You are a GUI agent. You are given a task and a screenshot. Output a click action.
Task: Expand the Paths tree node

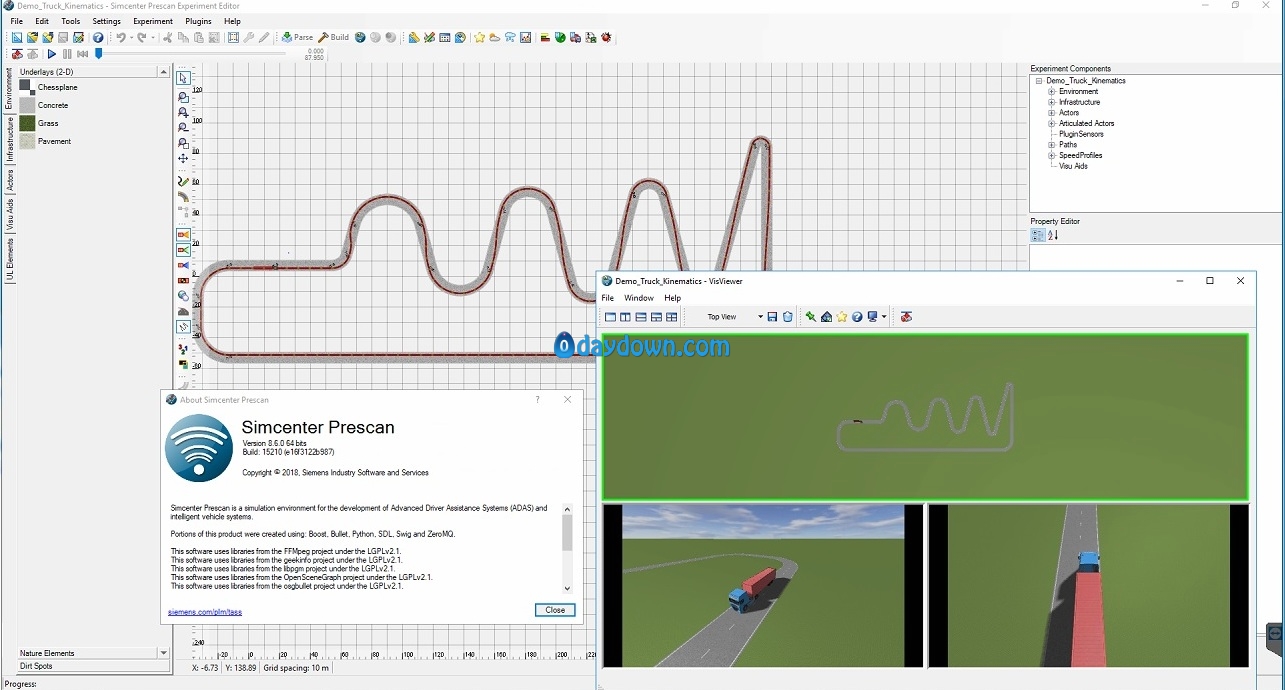1052,145
